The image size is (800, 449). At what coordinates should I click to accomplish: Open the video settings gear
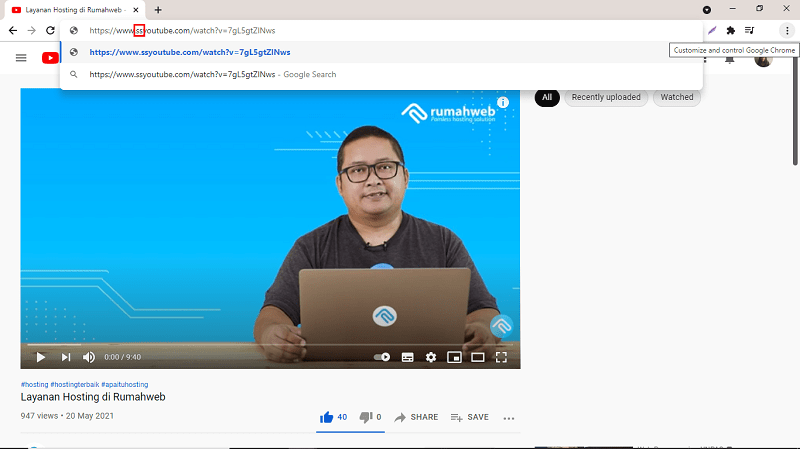pyautogui.click(x=431, y=357)
